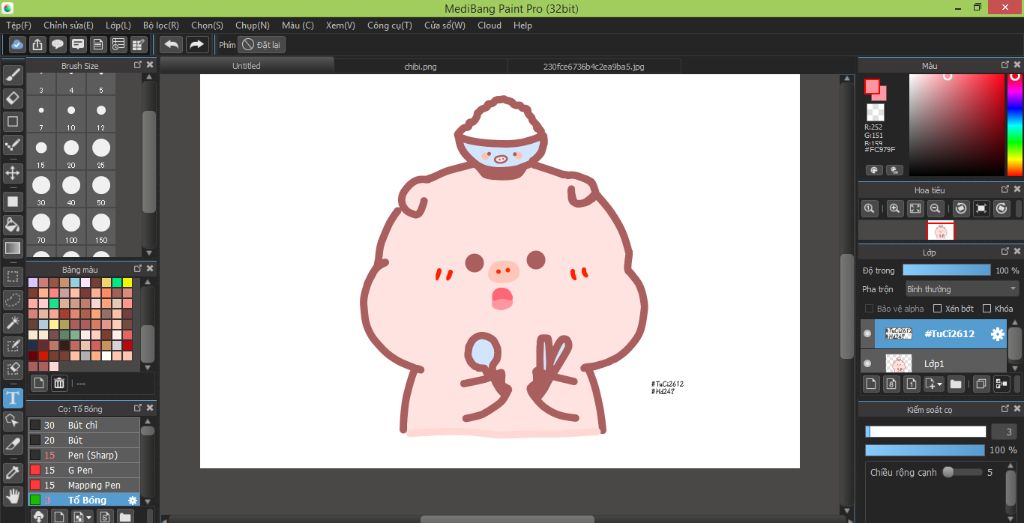The width and height of the screenshot is (1024, 523).
Task: Open the Tệp(F) menu
Action: pos(18,25)
